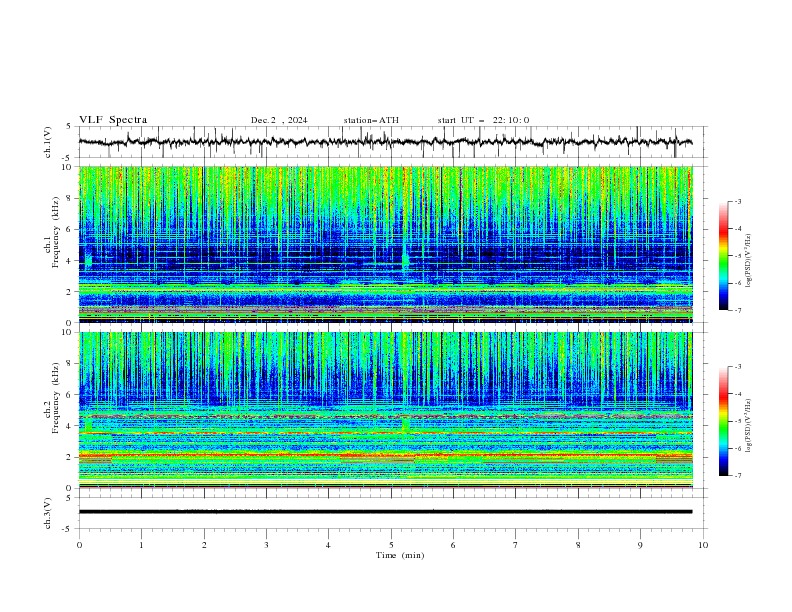
Task: Click the "6" tick on the time axis
Action: pos(453,545)
